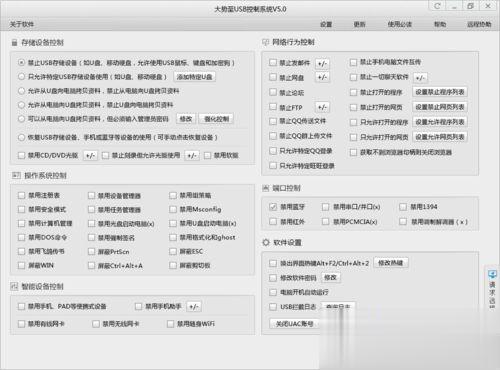Click the 操作系统控制 section icon

[16, 175]
